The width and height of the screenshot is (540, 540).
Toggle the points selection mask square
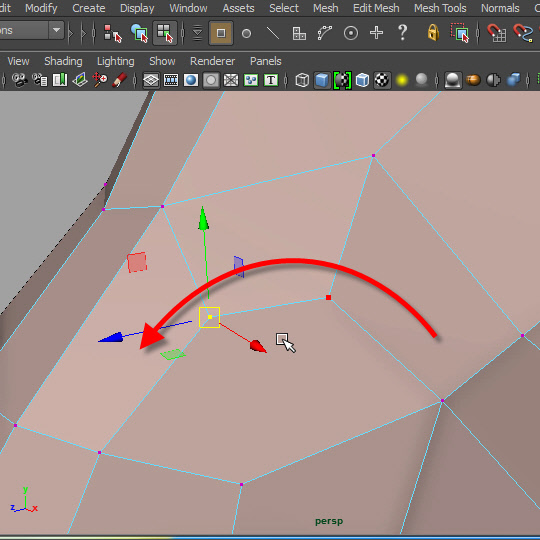click(x=221, y=33)
